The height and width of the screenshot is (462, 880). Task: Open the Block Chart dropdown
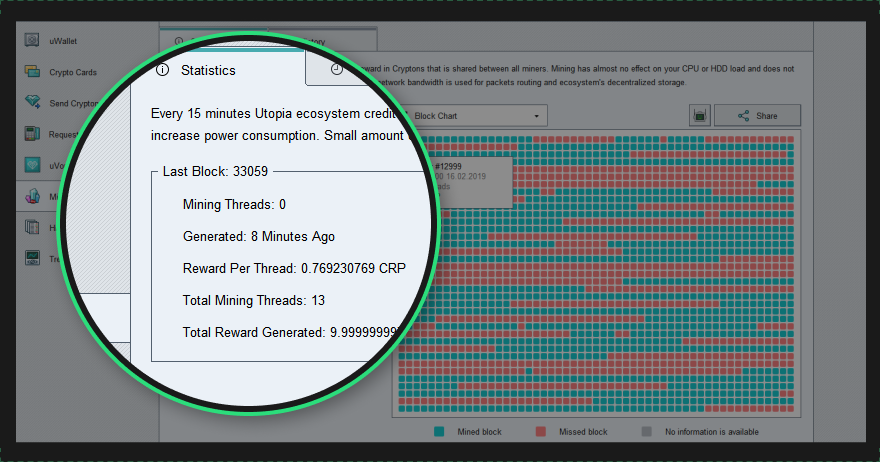(476, 116)
